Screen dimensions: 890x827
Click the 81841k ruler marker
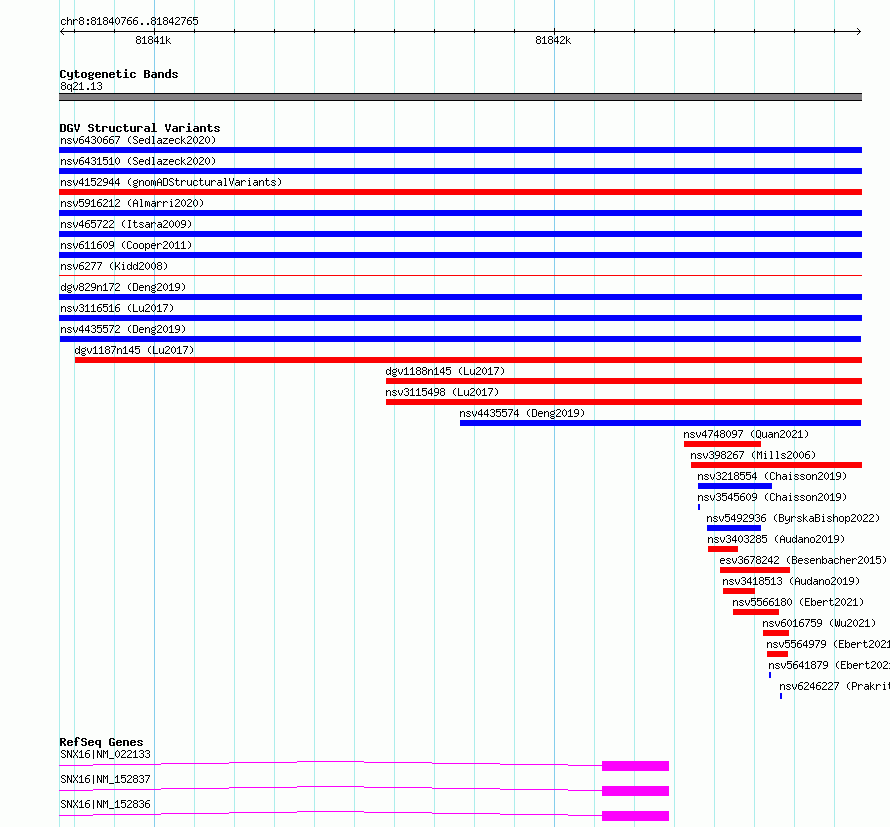pyautogui.click(x=153, y=40)
